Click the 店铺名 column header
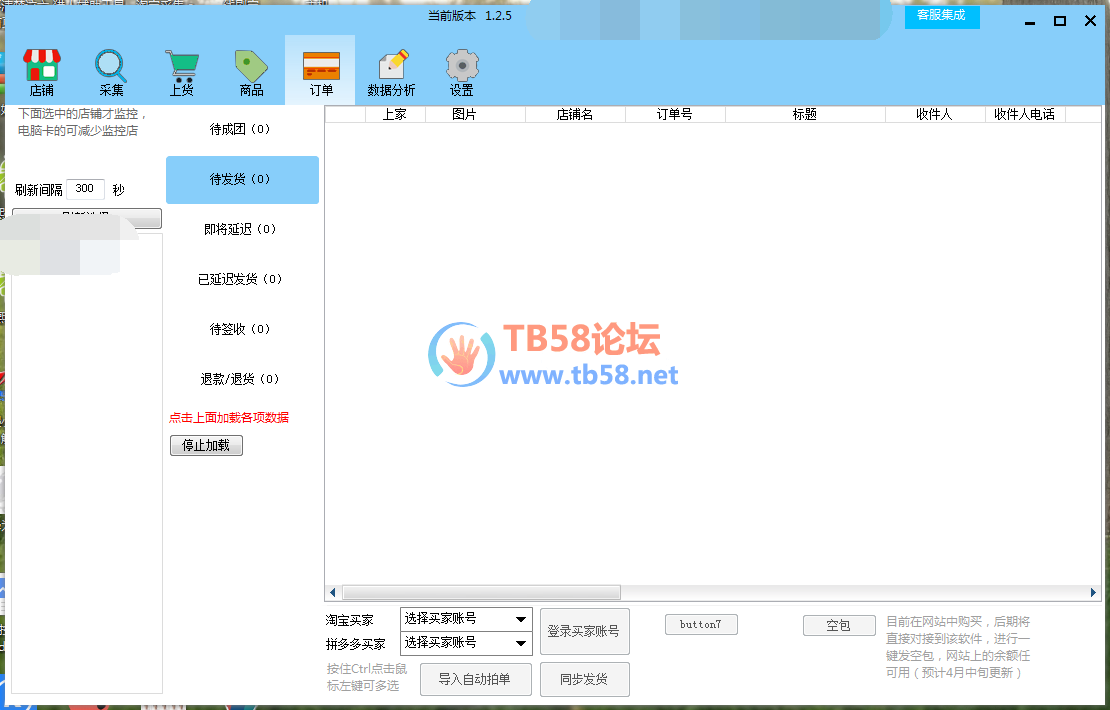This screenshot has height=710, width=1110. (x=575, y=115)
